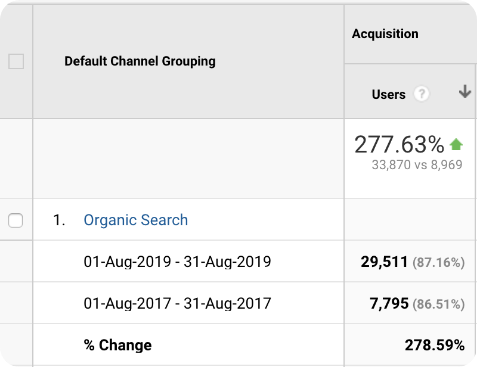Open the Organic Search channel link
The image size is (477, 367).
tap(136, 220)
